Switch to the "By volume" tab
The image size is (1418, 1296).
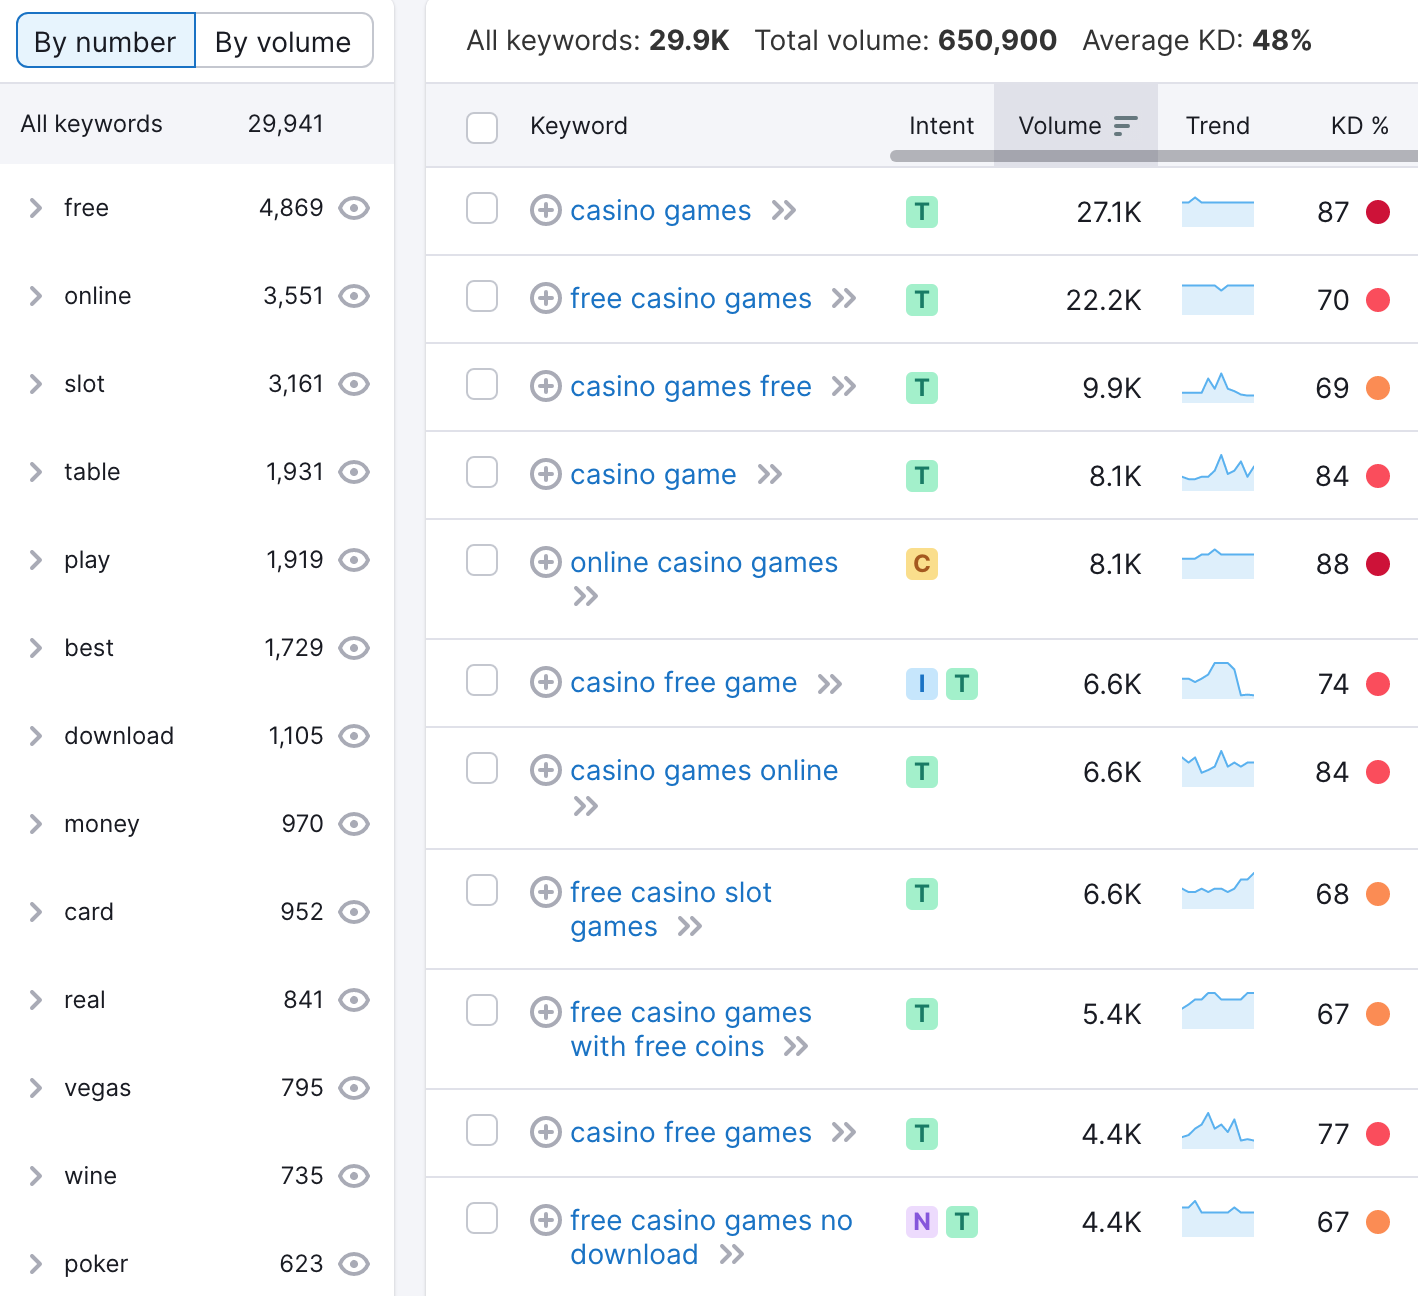pyautogui.click(x=282, y=41)
